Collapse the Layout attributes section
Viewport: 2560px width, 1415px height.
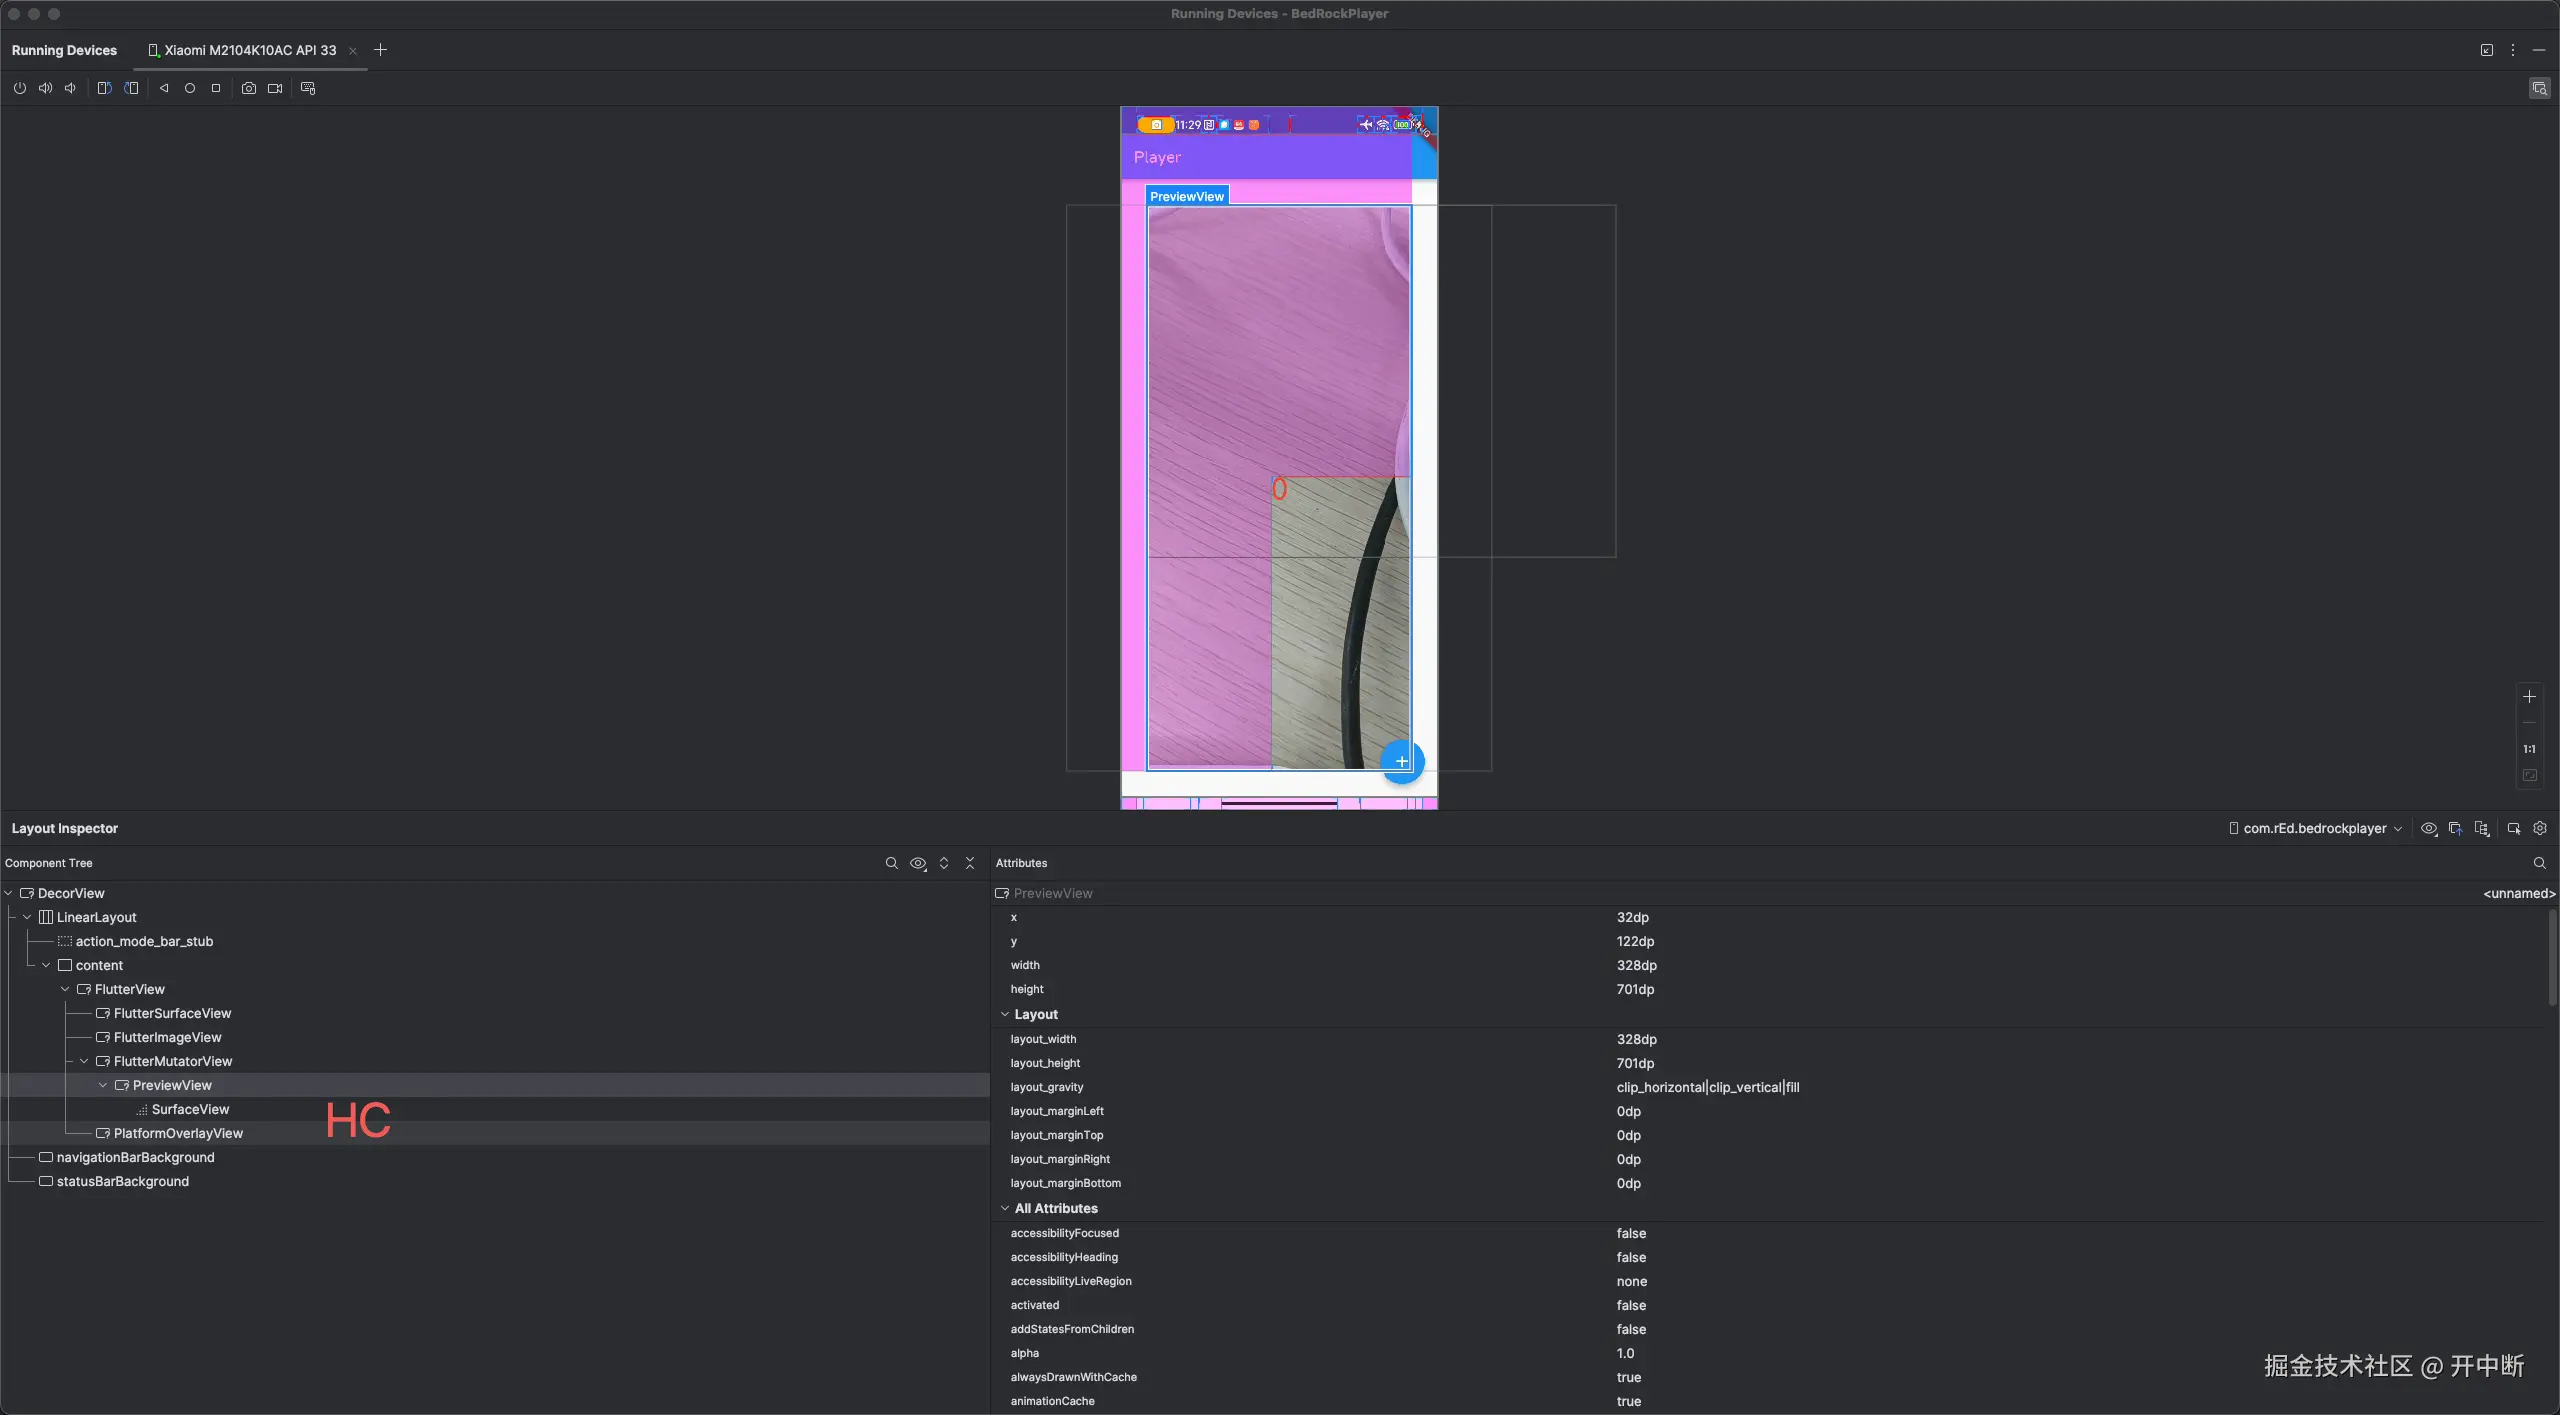coord(1005,1014)
